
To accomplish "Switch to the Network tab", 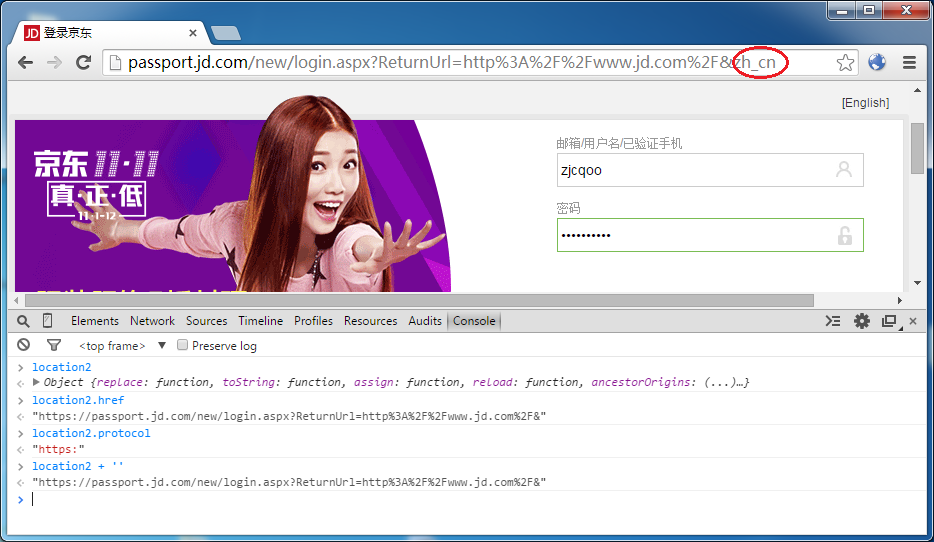I will (x=152, y=321).
